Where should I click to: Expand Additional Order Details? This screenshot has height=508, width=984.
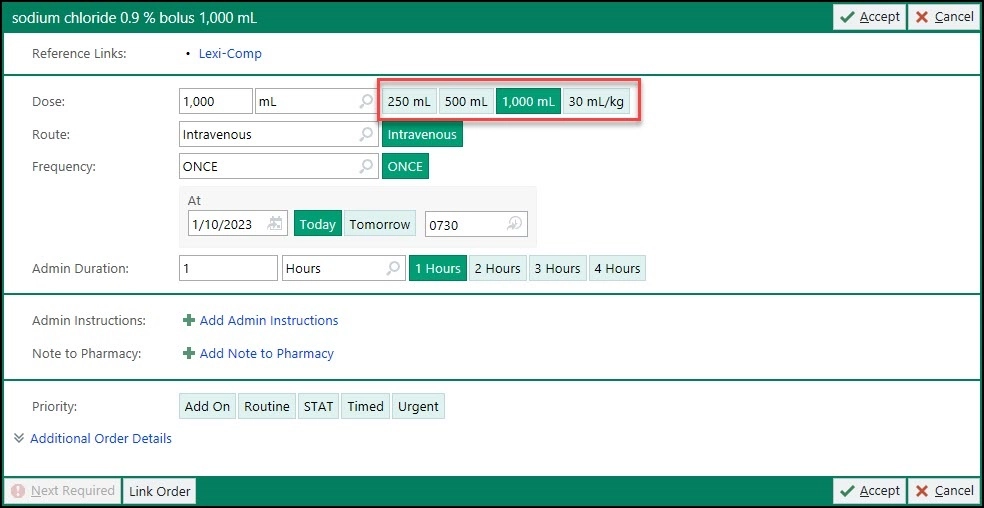tap(100, 439)
